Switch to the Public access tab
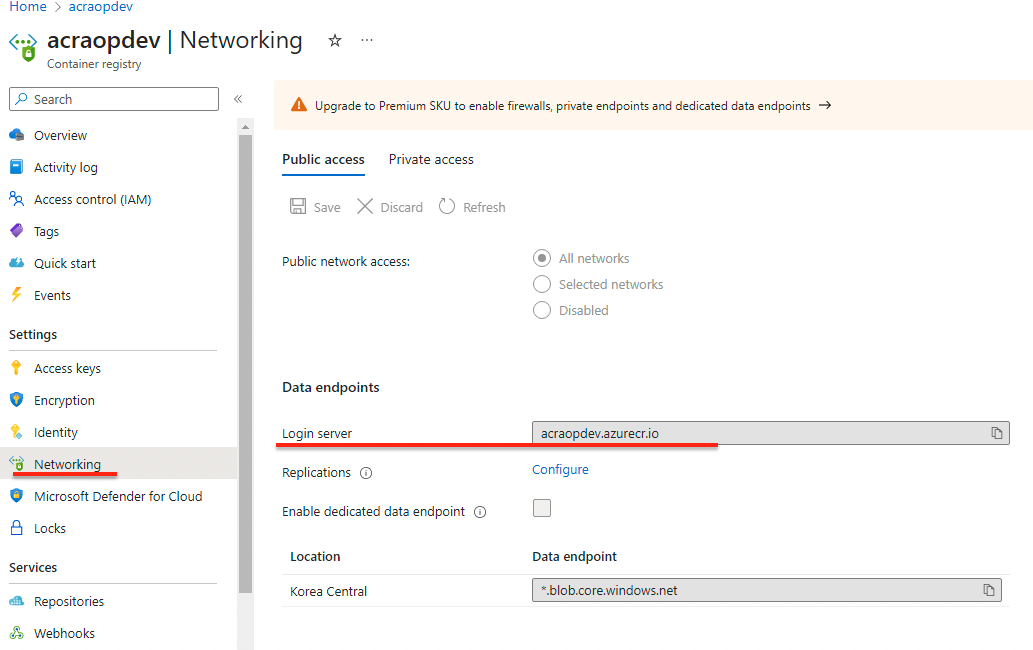This screenshot has height=650, width=1033. point(323,159)
